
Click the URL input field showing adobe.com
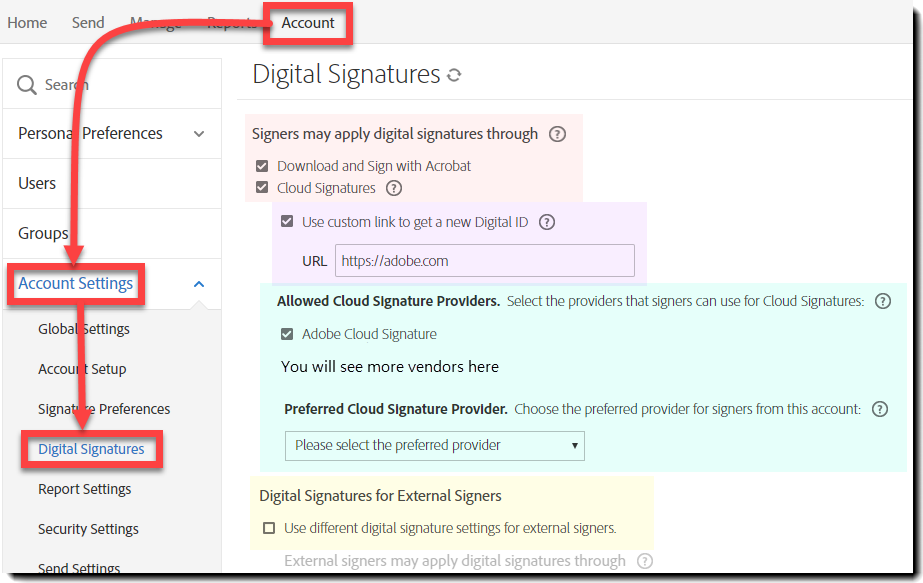[484, 260]
